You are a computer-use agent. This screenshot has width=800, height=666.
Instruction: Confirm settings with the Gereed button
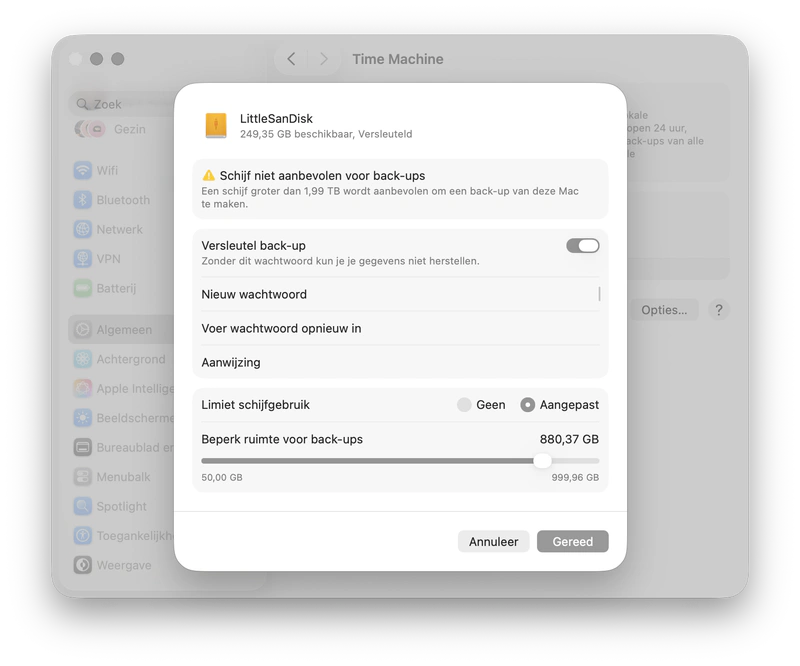coord(572,541)
